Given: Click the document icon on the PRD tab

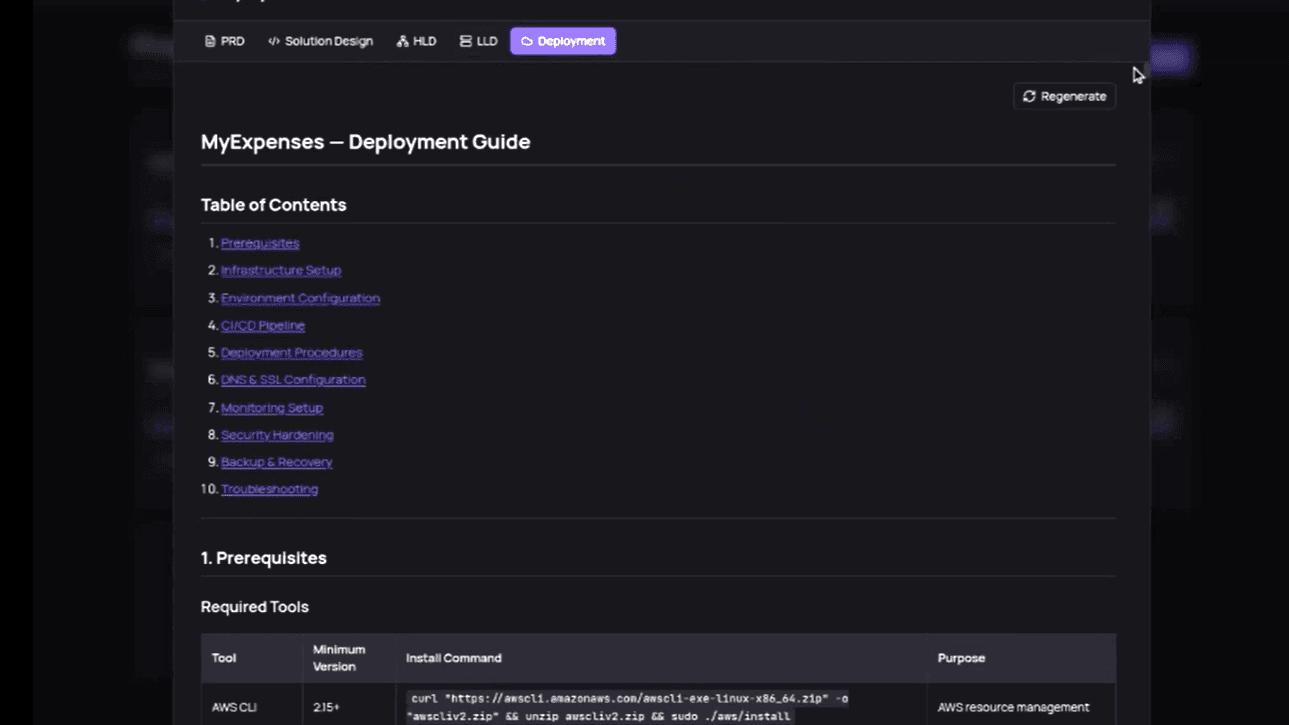Looking at the screenshot, I should (210, 41).
